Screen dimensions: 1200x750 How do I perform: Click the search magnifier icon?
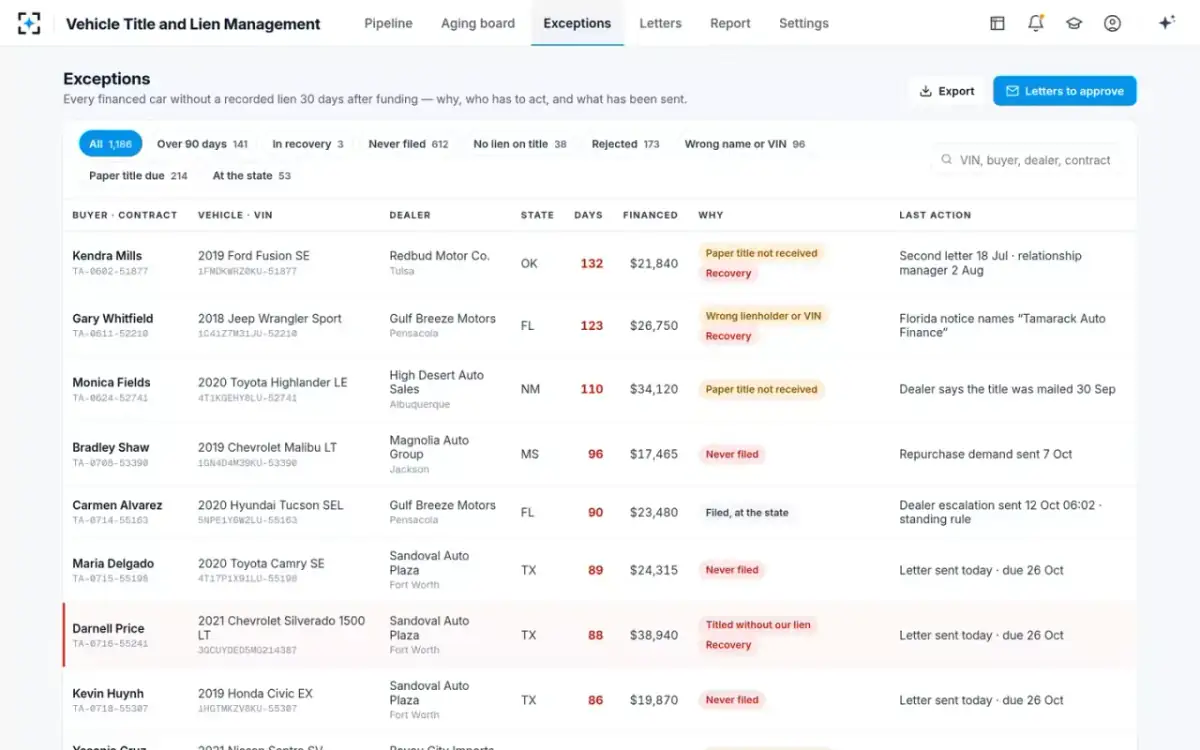point(946,160)
